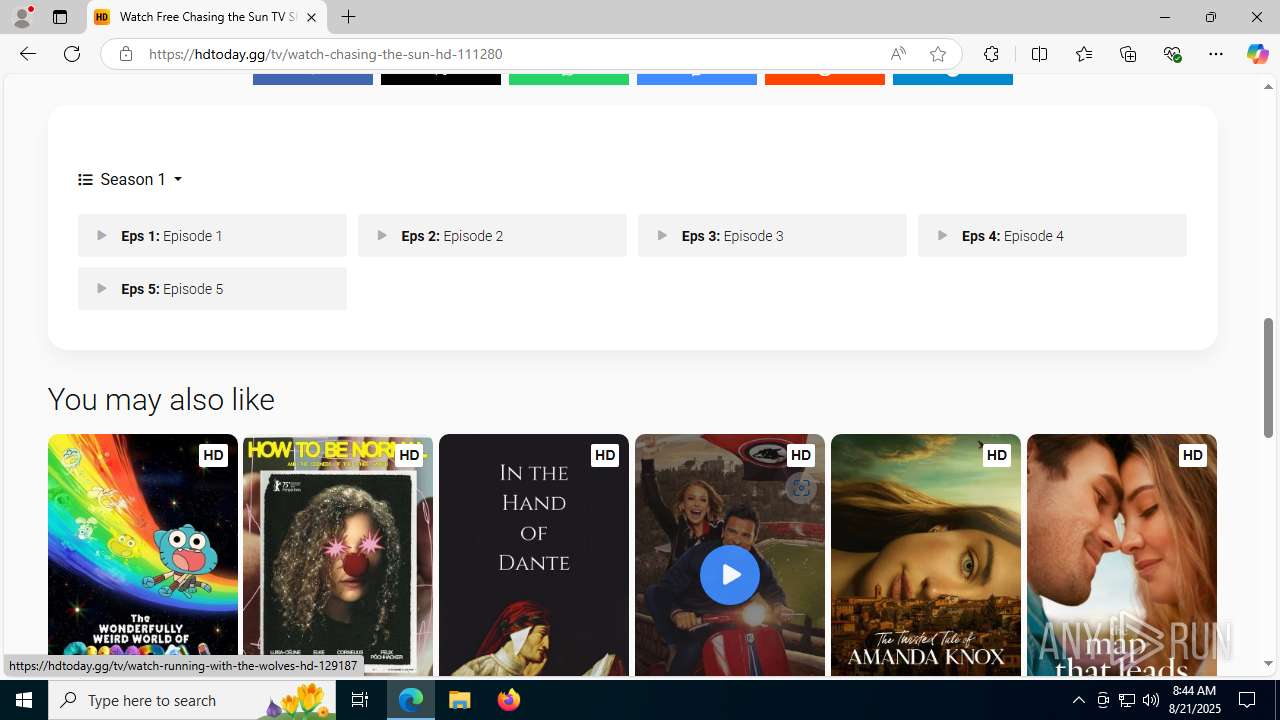The image size is (1280, 720).
Task: Open the Extensions menu
Action: point(991,54)
